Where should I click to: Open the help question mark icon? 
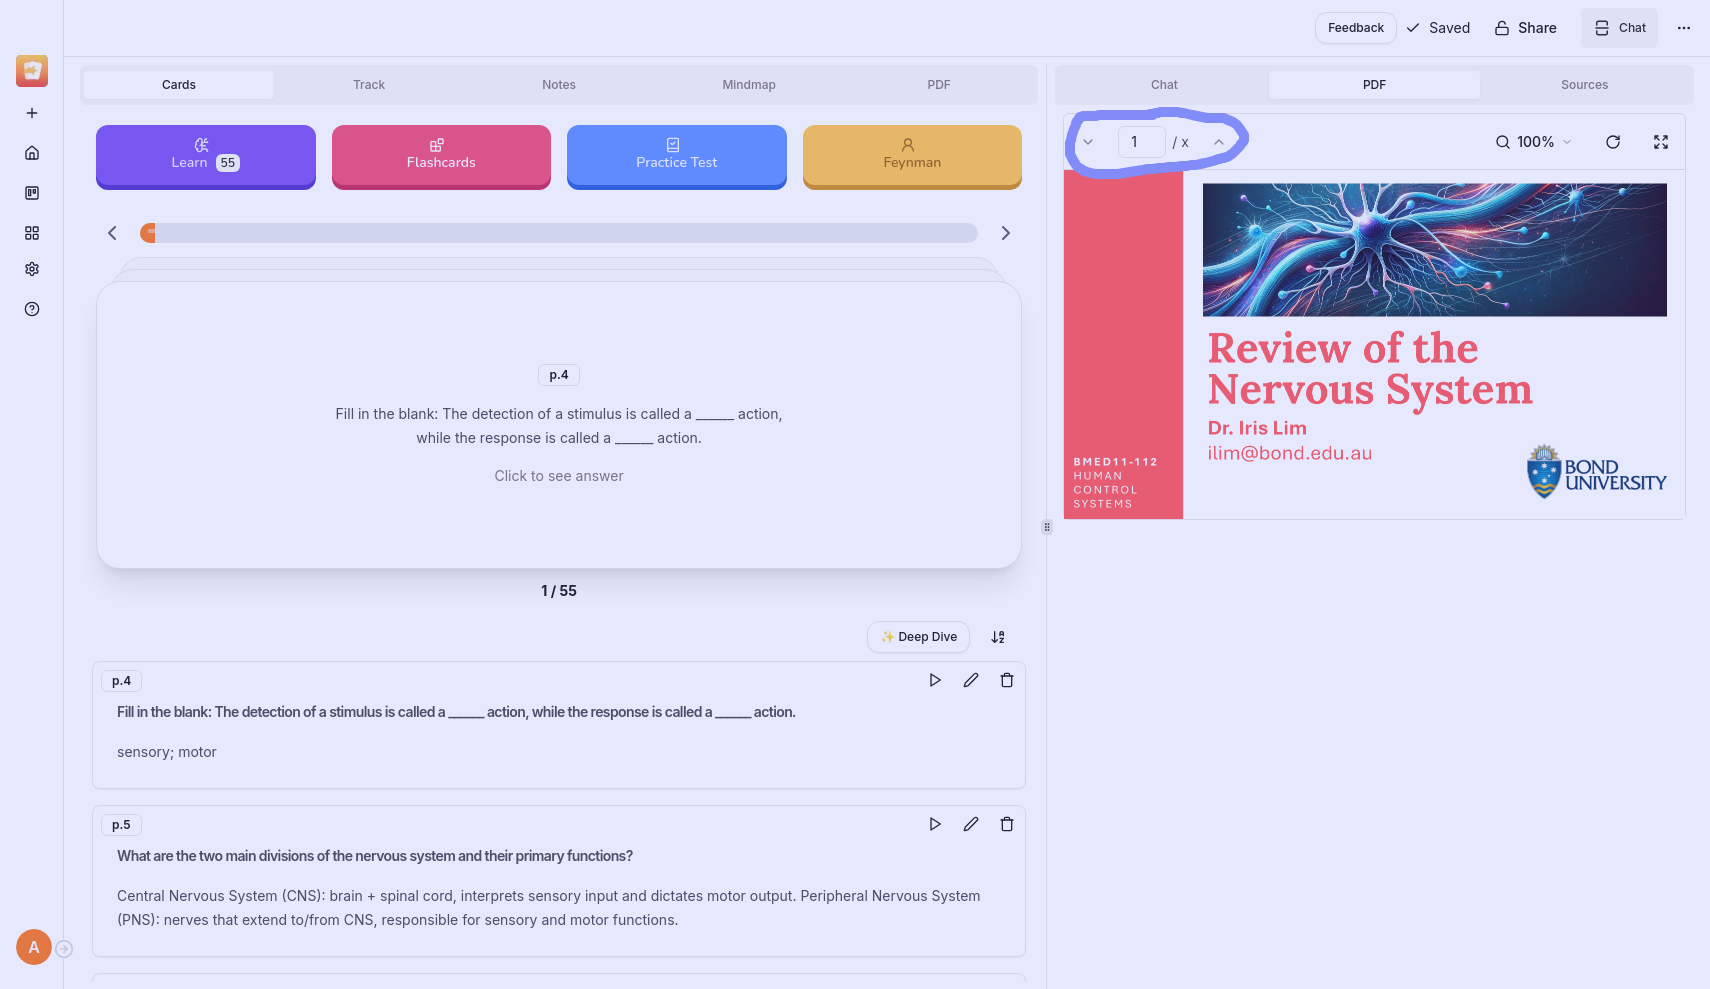pos(32,309)
